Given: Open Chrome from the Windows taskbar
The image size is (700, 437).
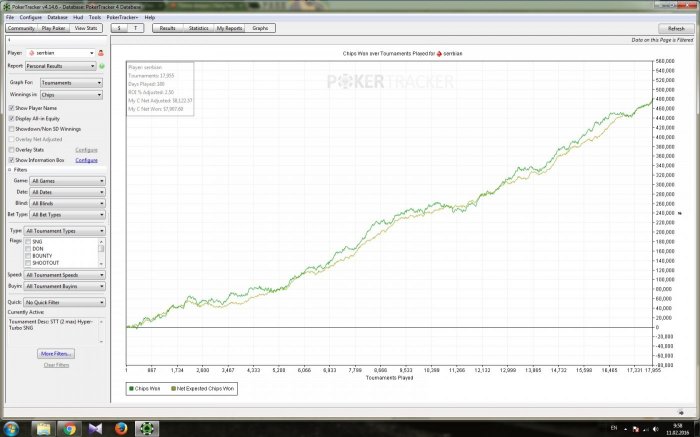Looking at the screenshot, I should [x=69, y=428].
